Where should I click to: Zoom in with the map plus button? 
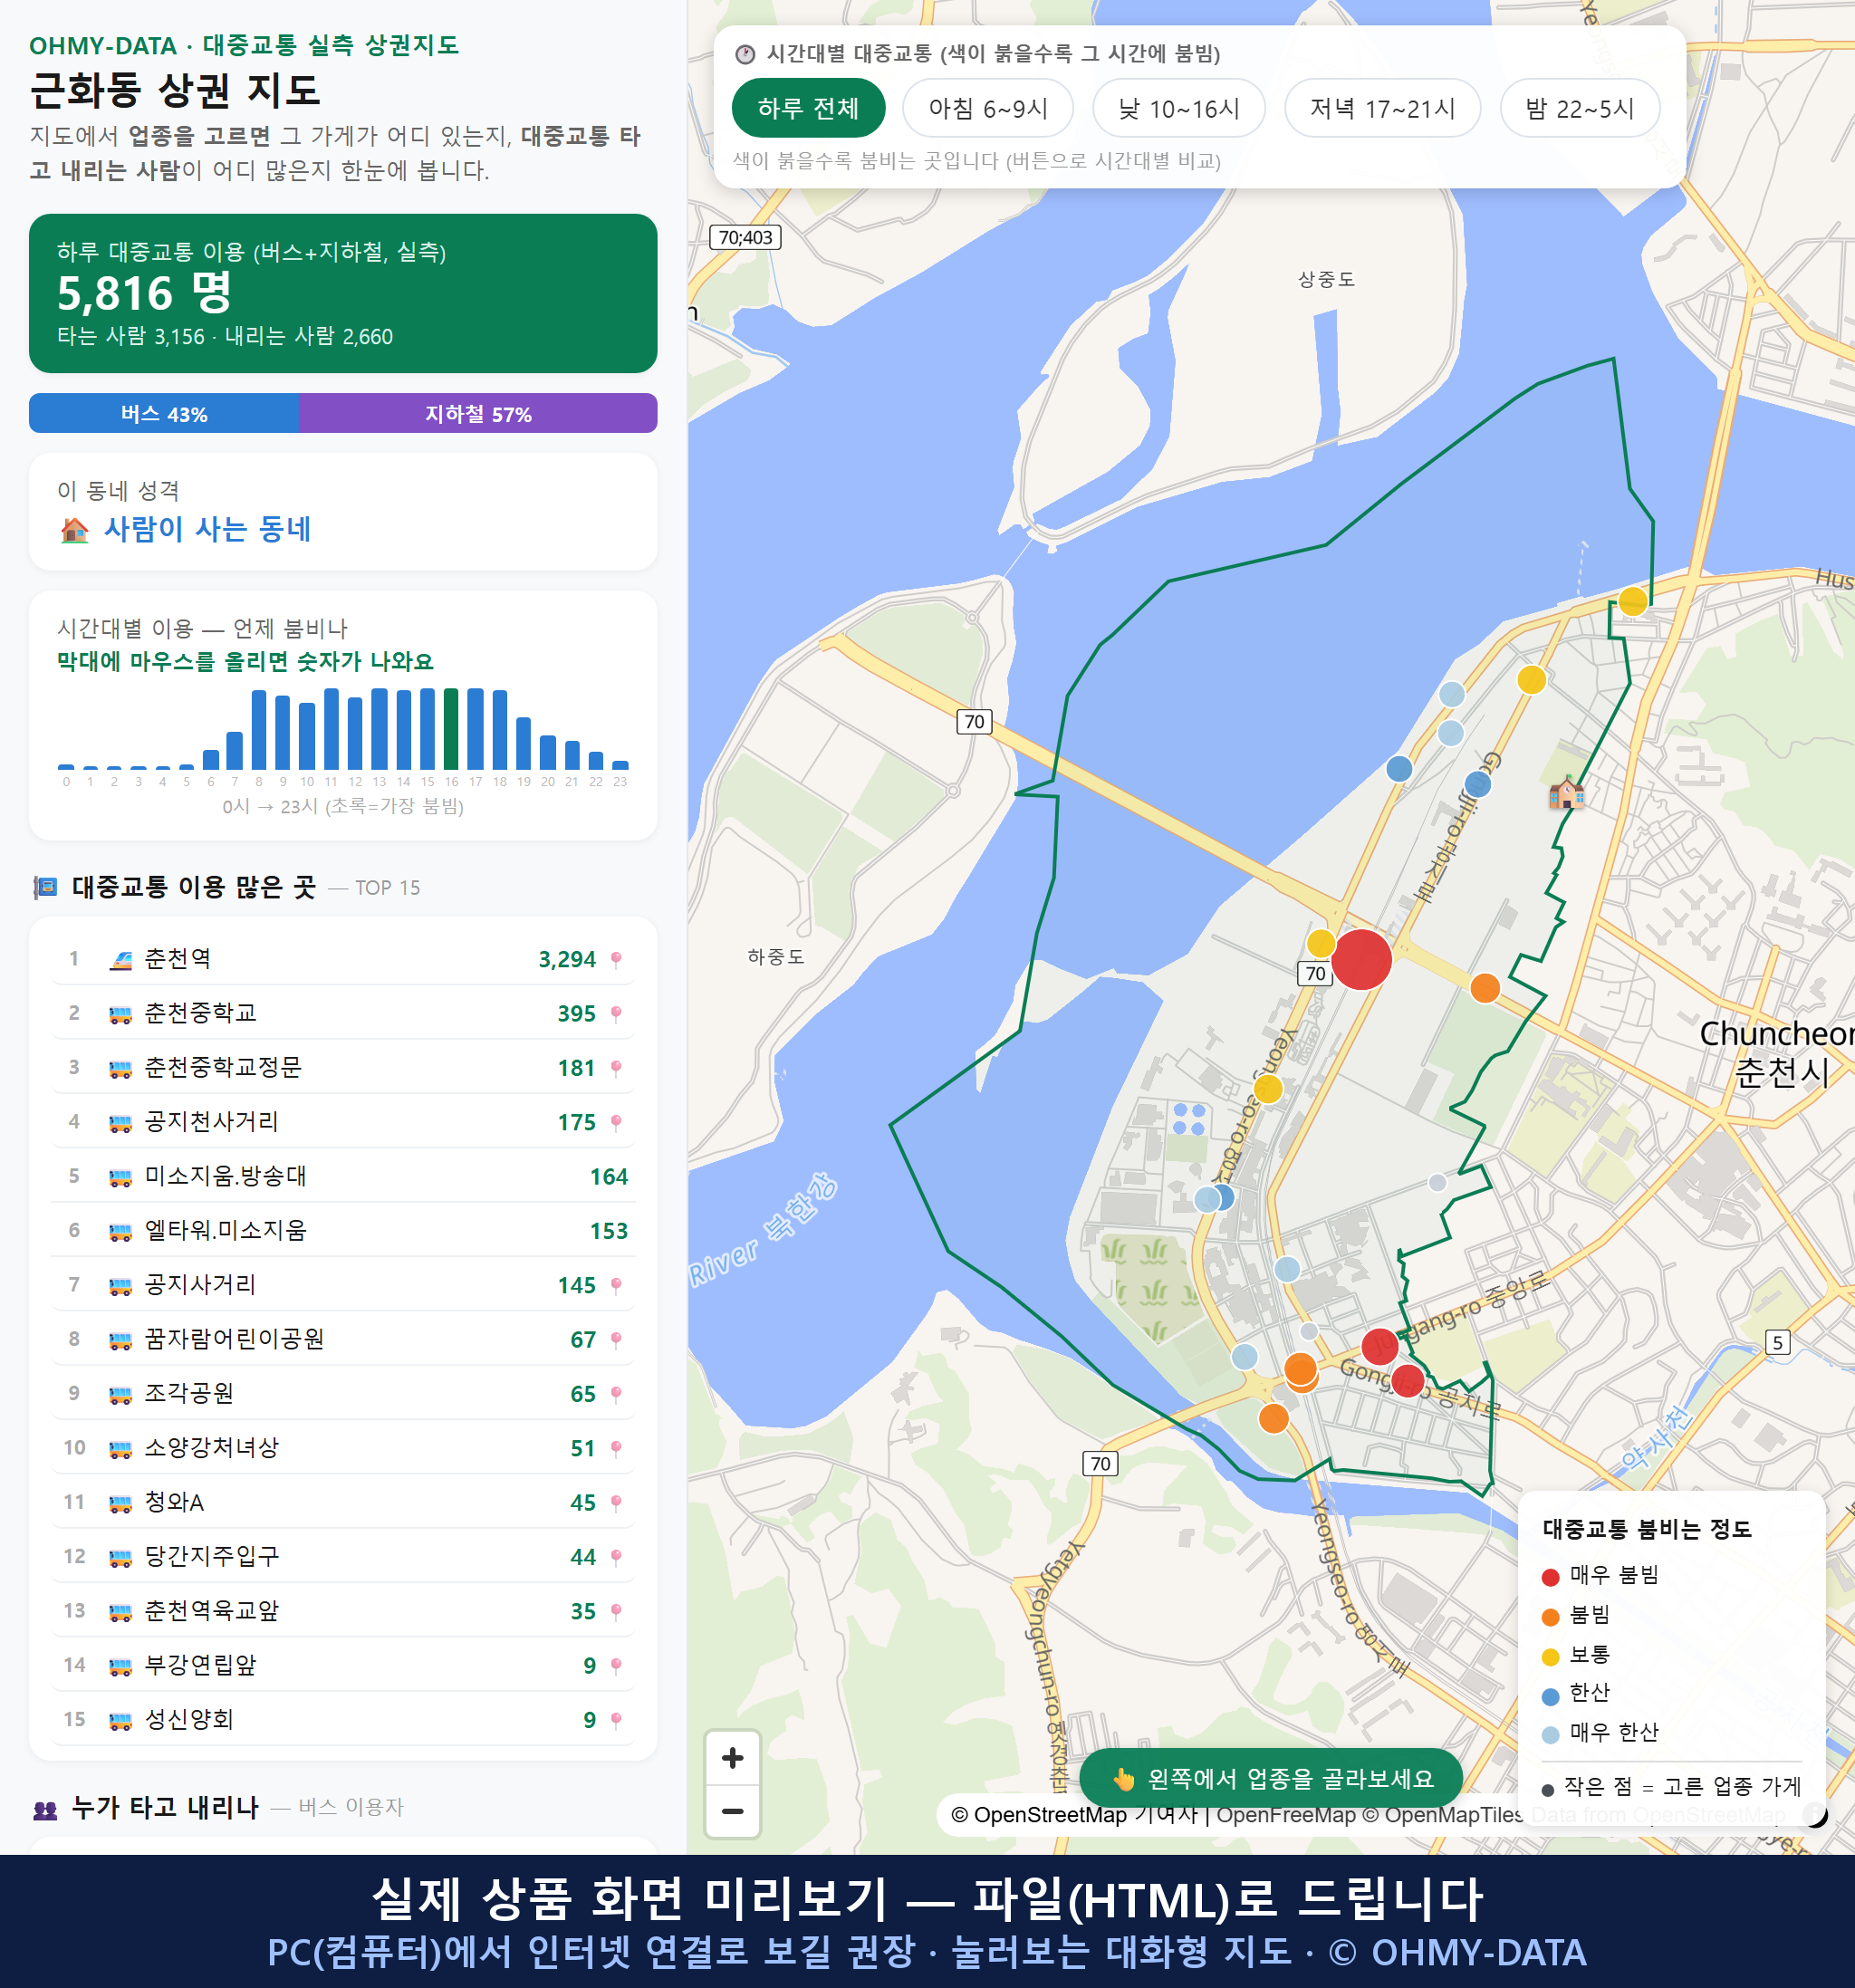point(732,1758)
